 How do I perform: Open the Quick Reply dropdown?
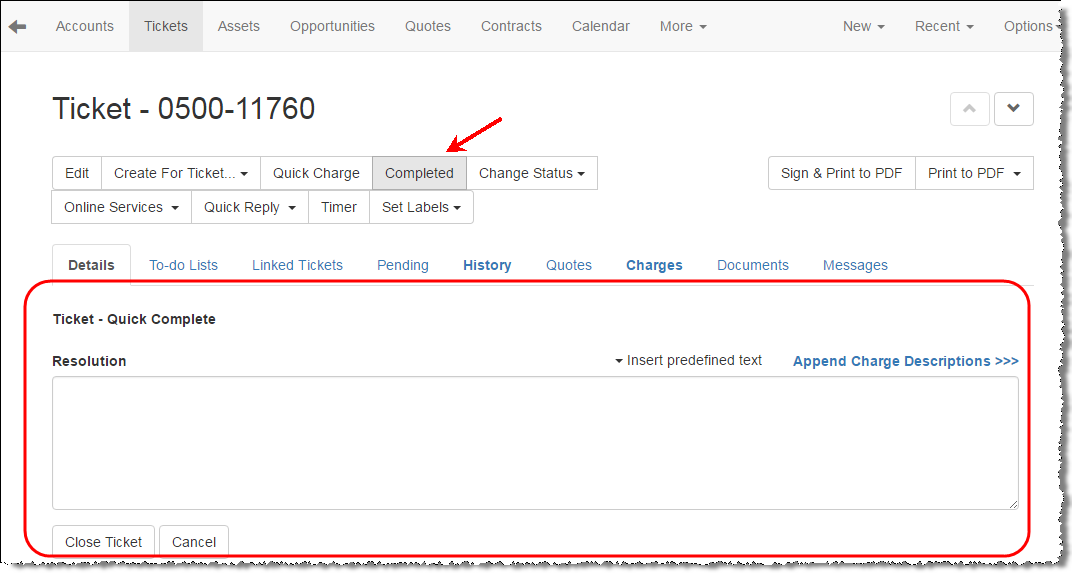pyautogui.click(x=250, y=207)
